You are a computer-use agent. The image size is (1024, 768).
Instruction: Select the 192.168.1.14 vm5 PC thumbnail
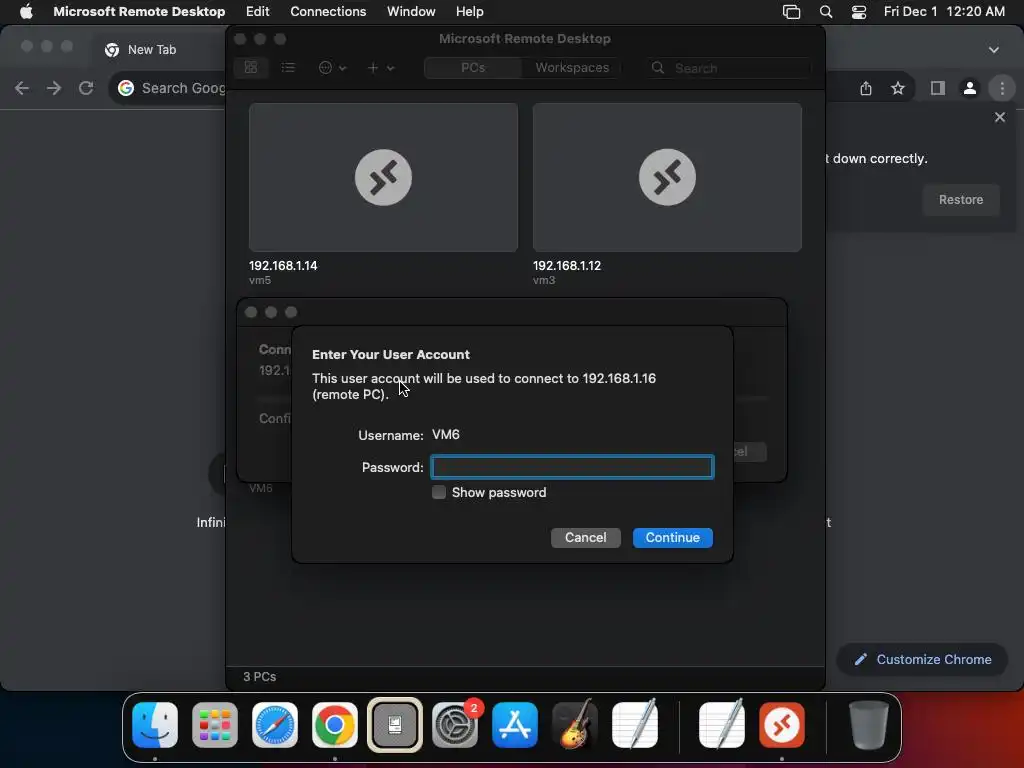tap(383, 177)
